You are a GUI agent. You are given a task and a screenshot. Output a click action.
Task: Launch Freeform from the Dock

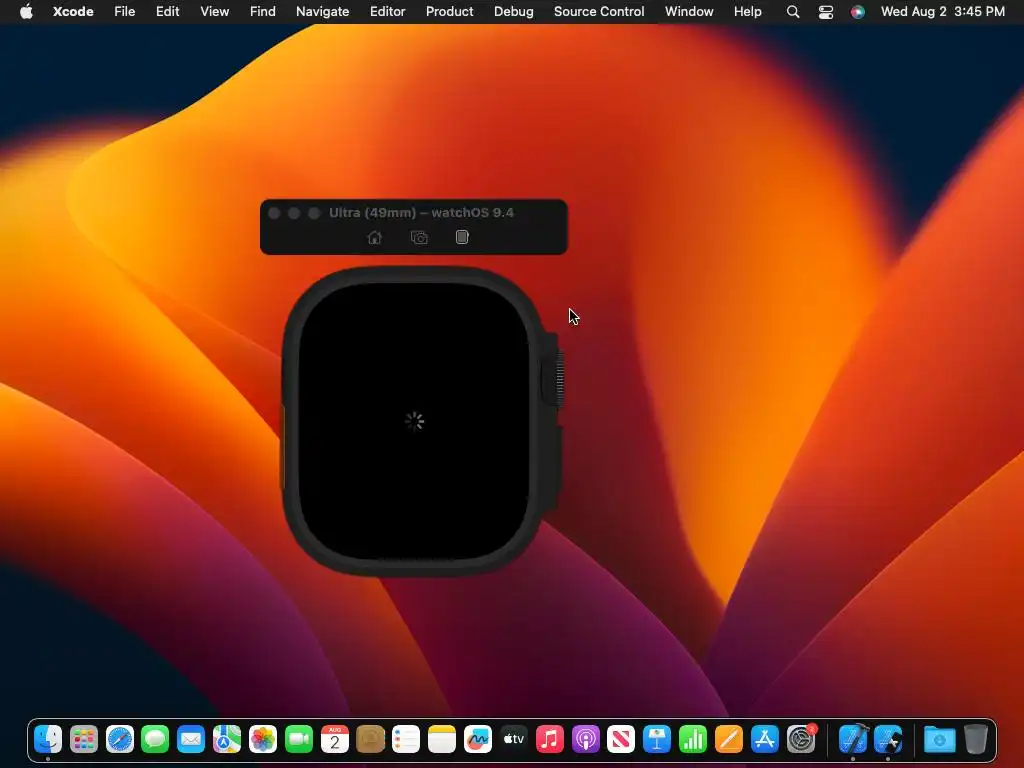pyautogui.click(x=477, y=739)
